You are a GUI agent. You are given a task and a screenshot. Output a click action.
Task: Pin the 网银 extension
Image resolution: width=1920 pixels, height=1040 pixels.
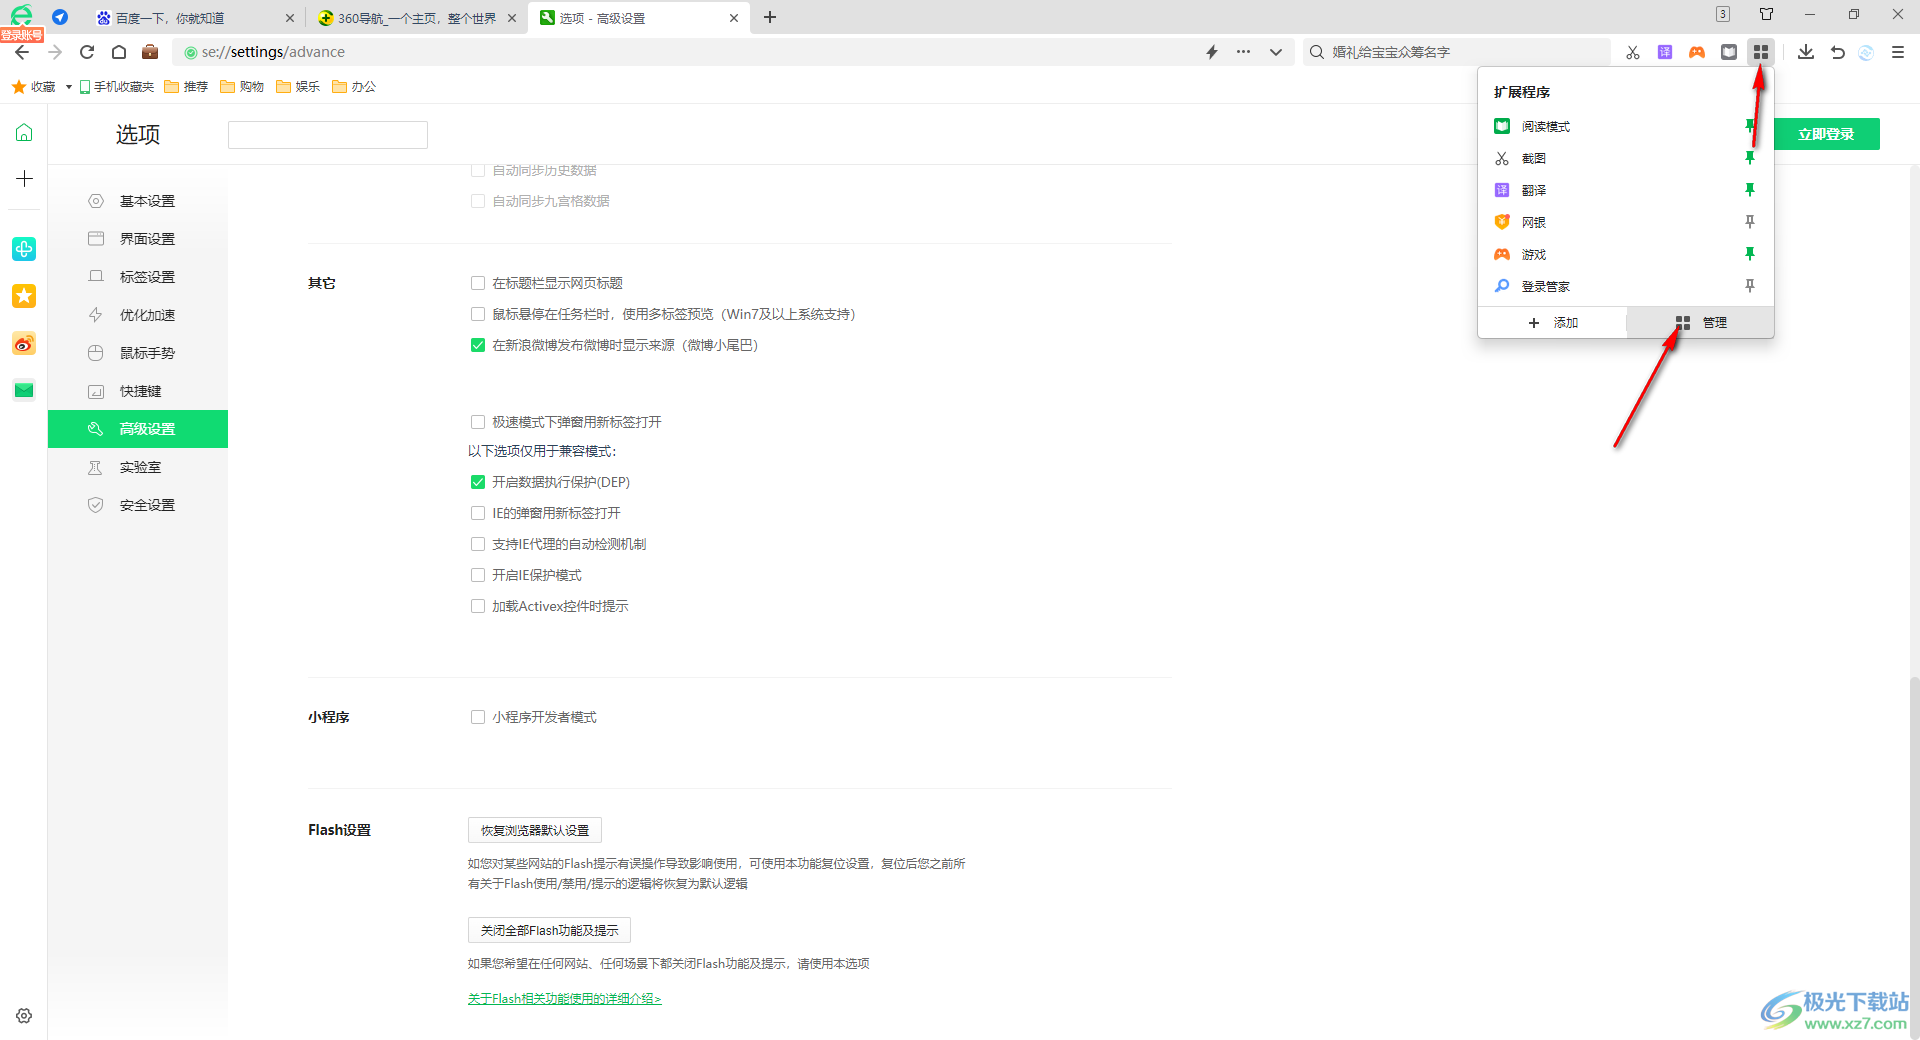(1750, 222)
